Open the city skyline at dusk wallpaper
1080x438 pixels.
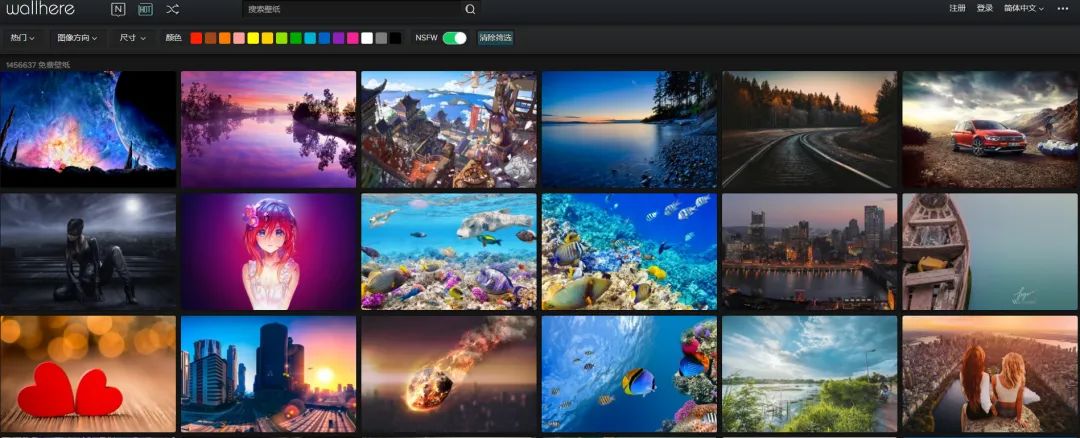(x=810, y=252)
